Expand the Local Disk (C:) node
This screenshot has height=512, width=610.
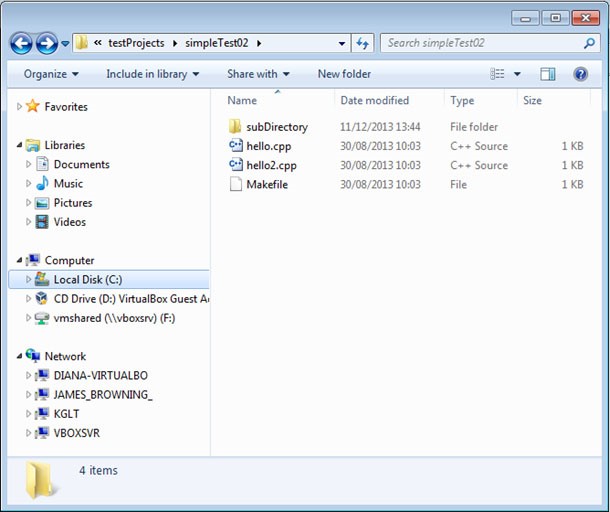click(29, 280)
